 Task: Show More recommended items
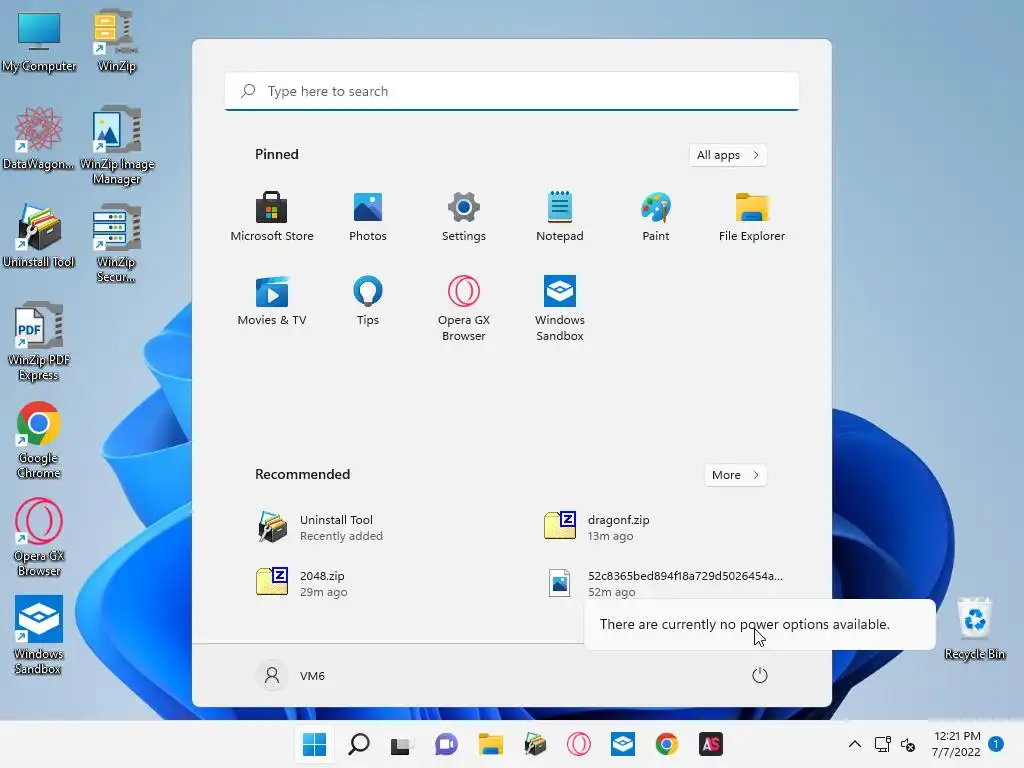[735, 475]
